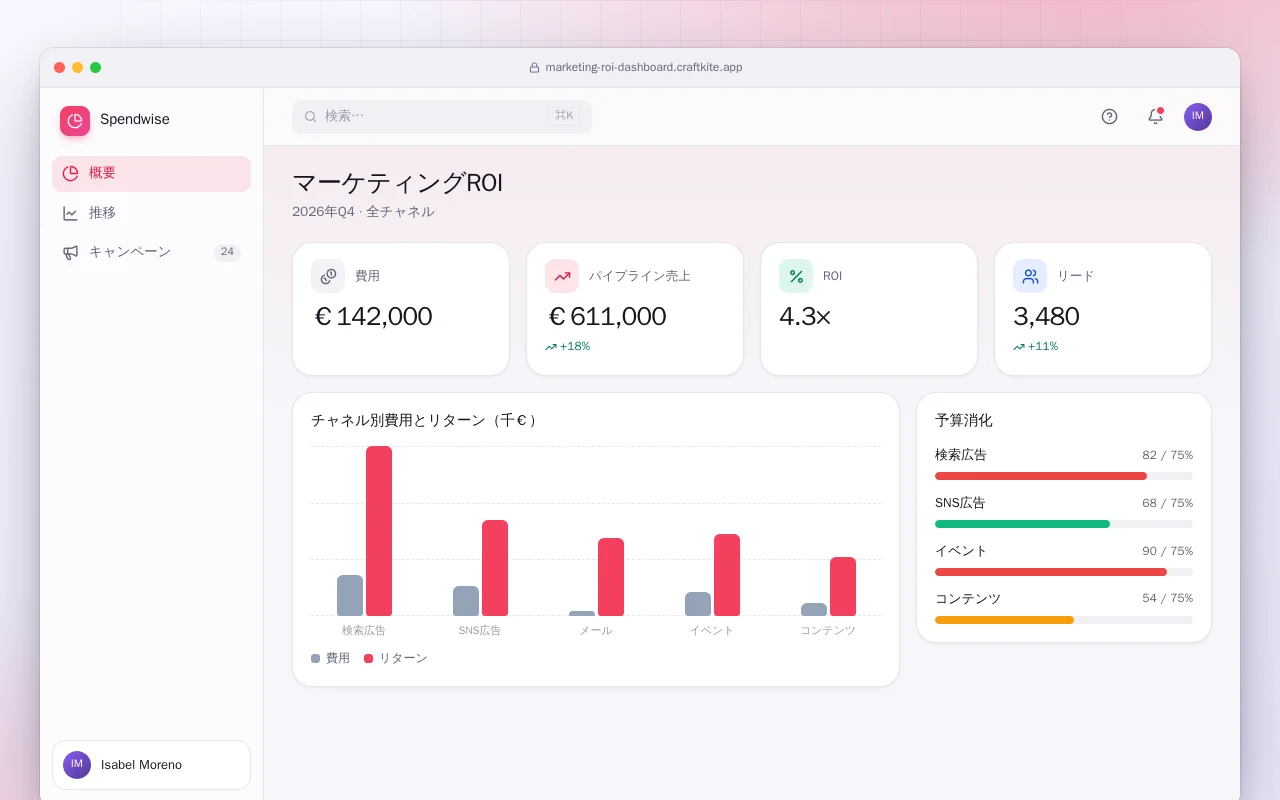Click the 概要 pie chart icon

(x=70, y=174)
